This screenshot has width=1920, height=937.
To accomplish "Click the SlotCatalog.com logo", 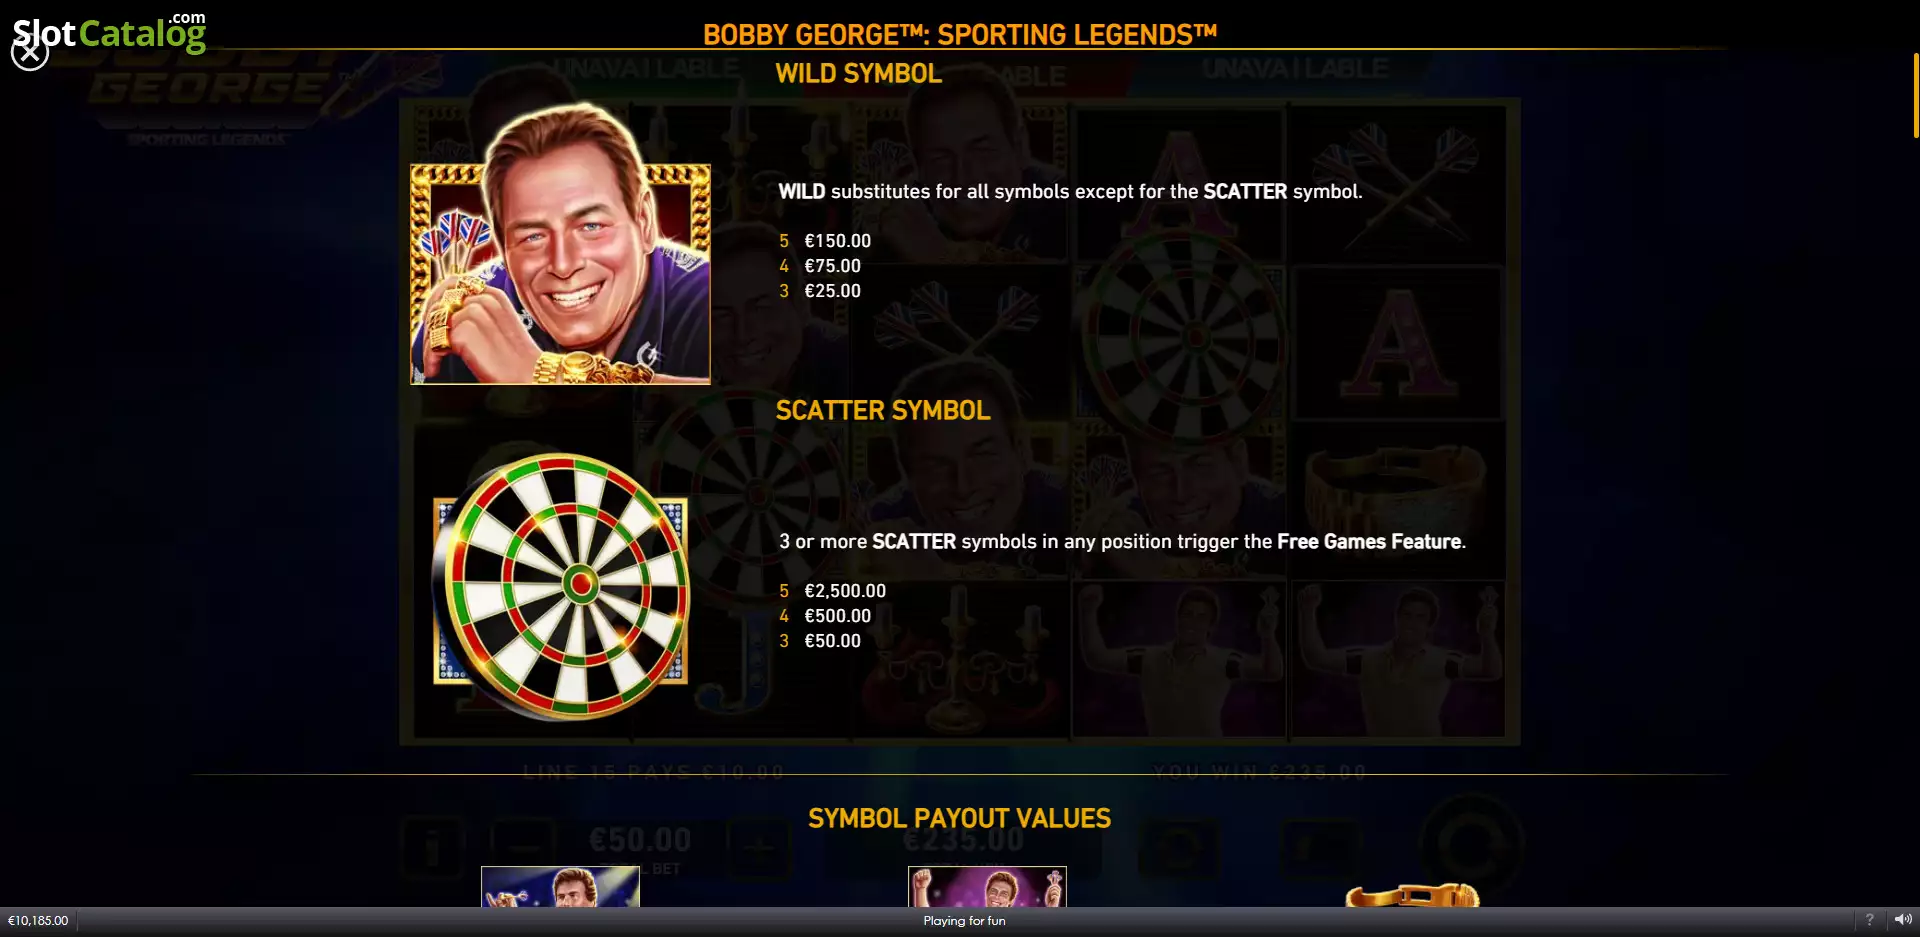I will 110,32.
